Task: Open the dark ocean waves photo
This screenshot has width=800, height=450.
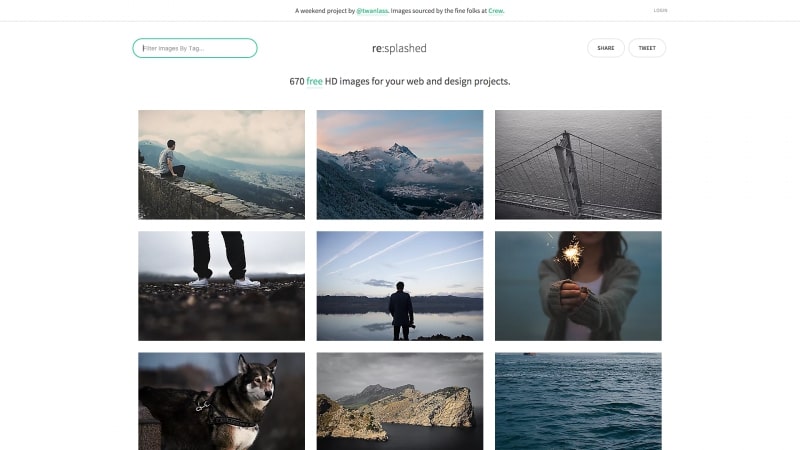Action: [578, 401]
